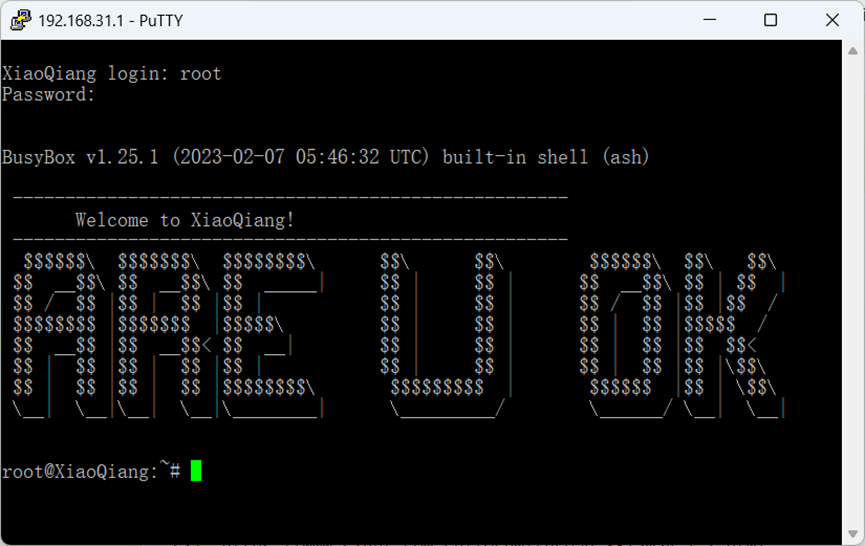Image resolution: width=865 pixels, height=546 pixels.
Task: Maximize the PuTTY terminal window
Action: click(771, 20)
